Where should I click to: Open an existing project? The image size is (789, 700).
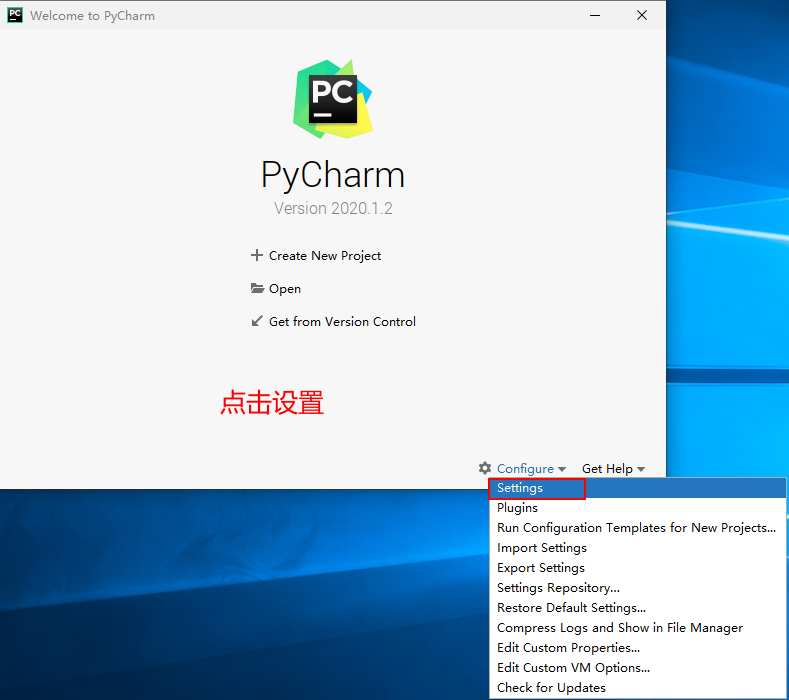point(285,289)
